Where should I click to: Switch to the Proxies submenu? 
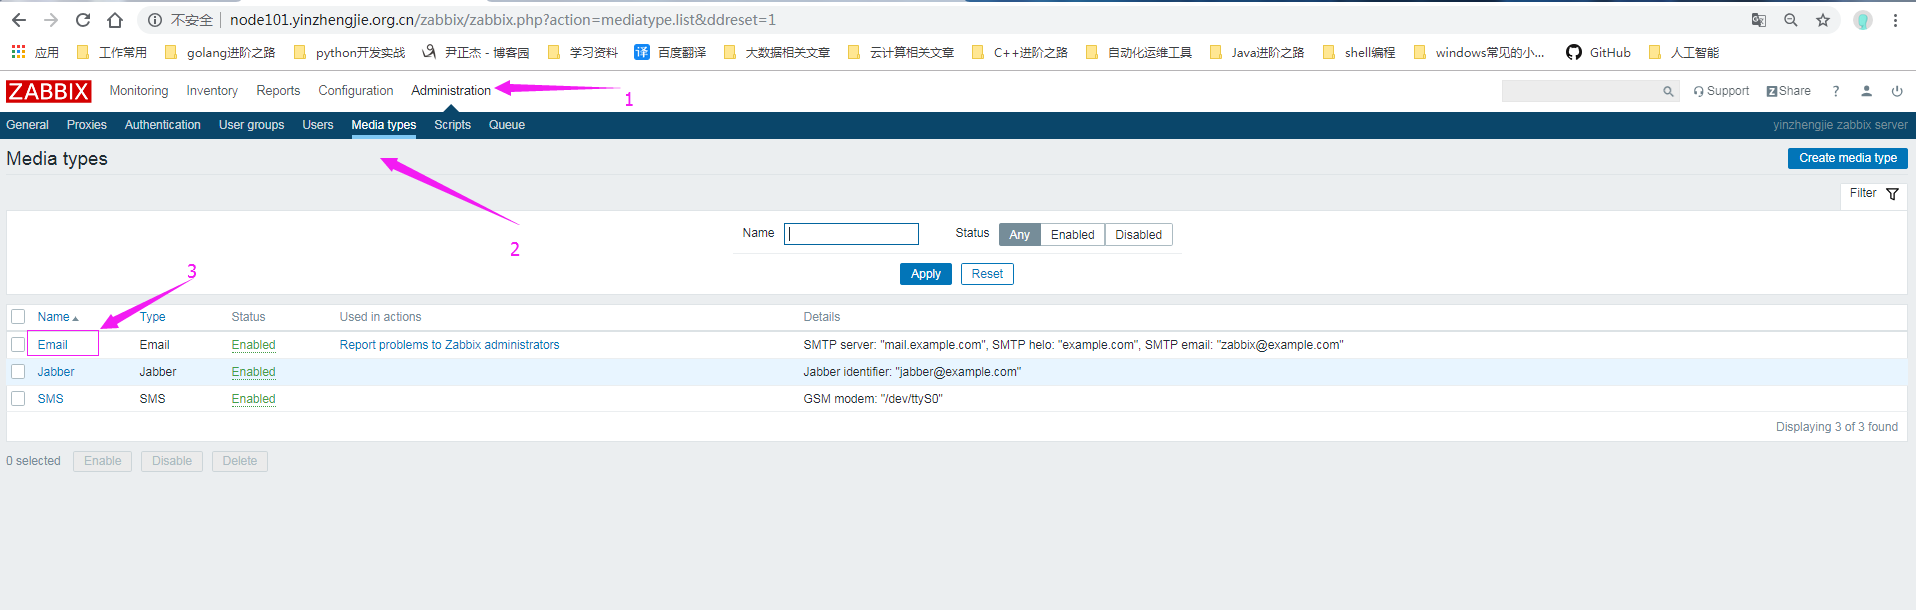[x=87, y=125]
